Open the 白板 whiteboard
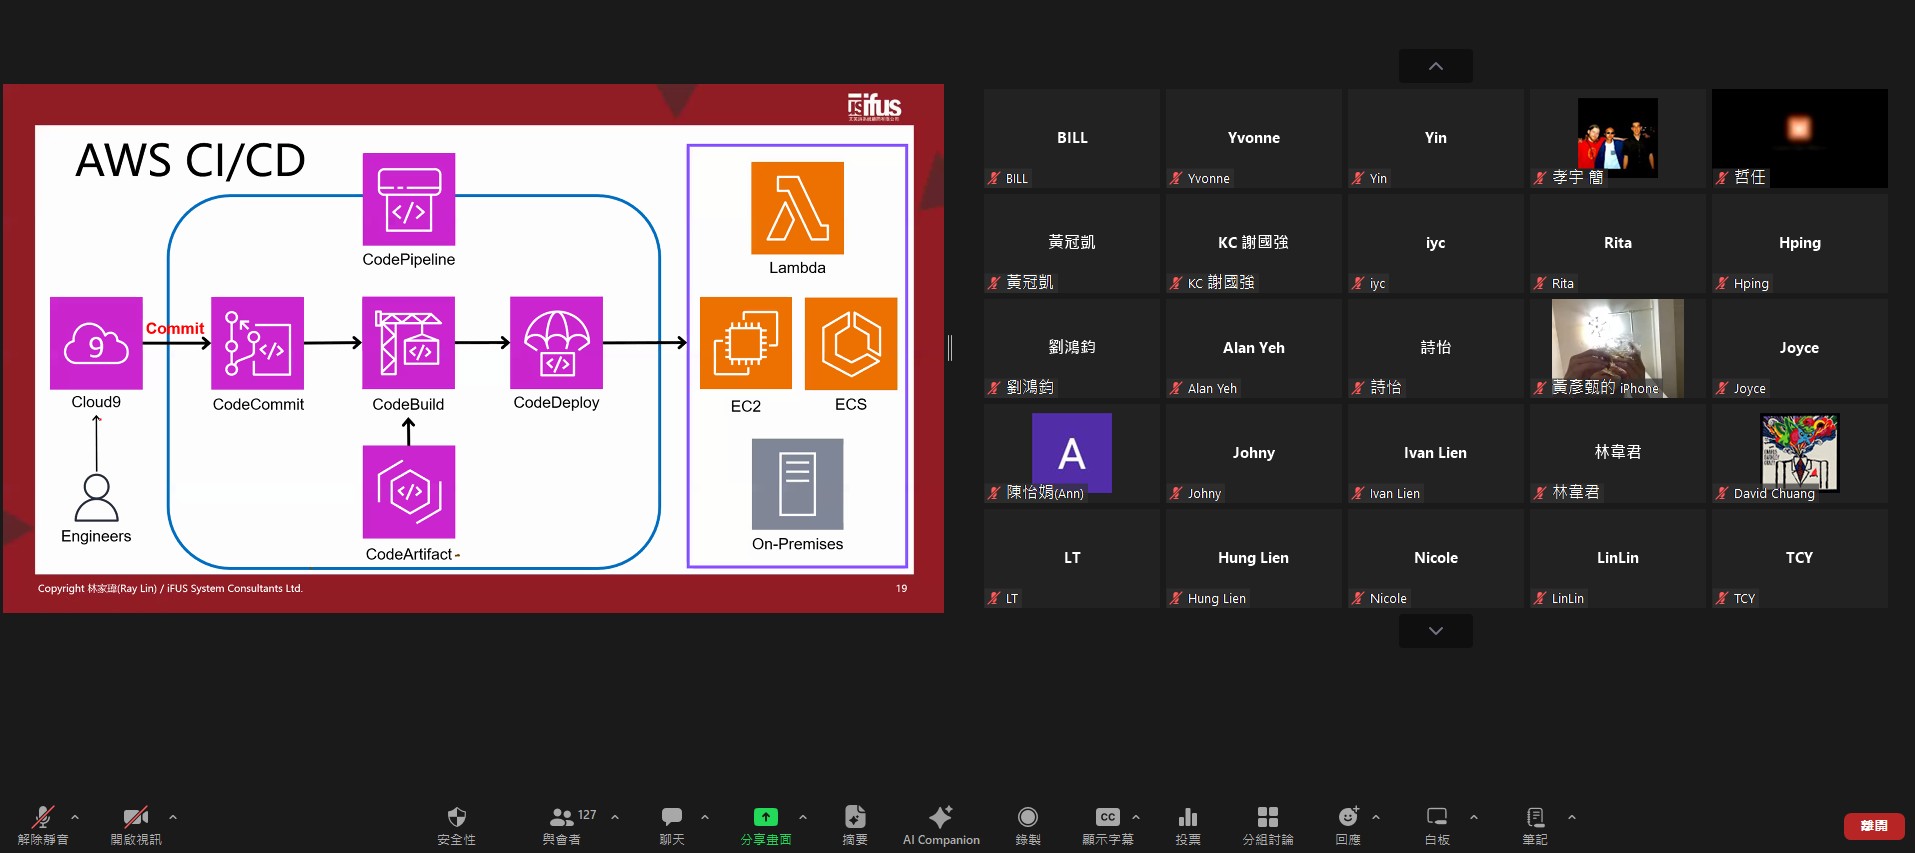This screenshot has width=1915, height=853. point(1436,825)
